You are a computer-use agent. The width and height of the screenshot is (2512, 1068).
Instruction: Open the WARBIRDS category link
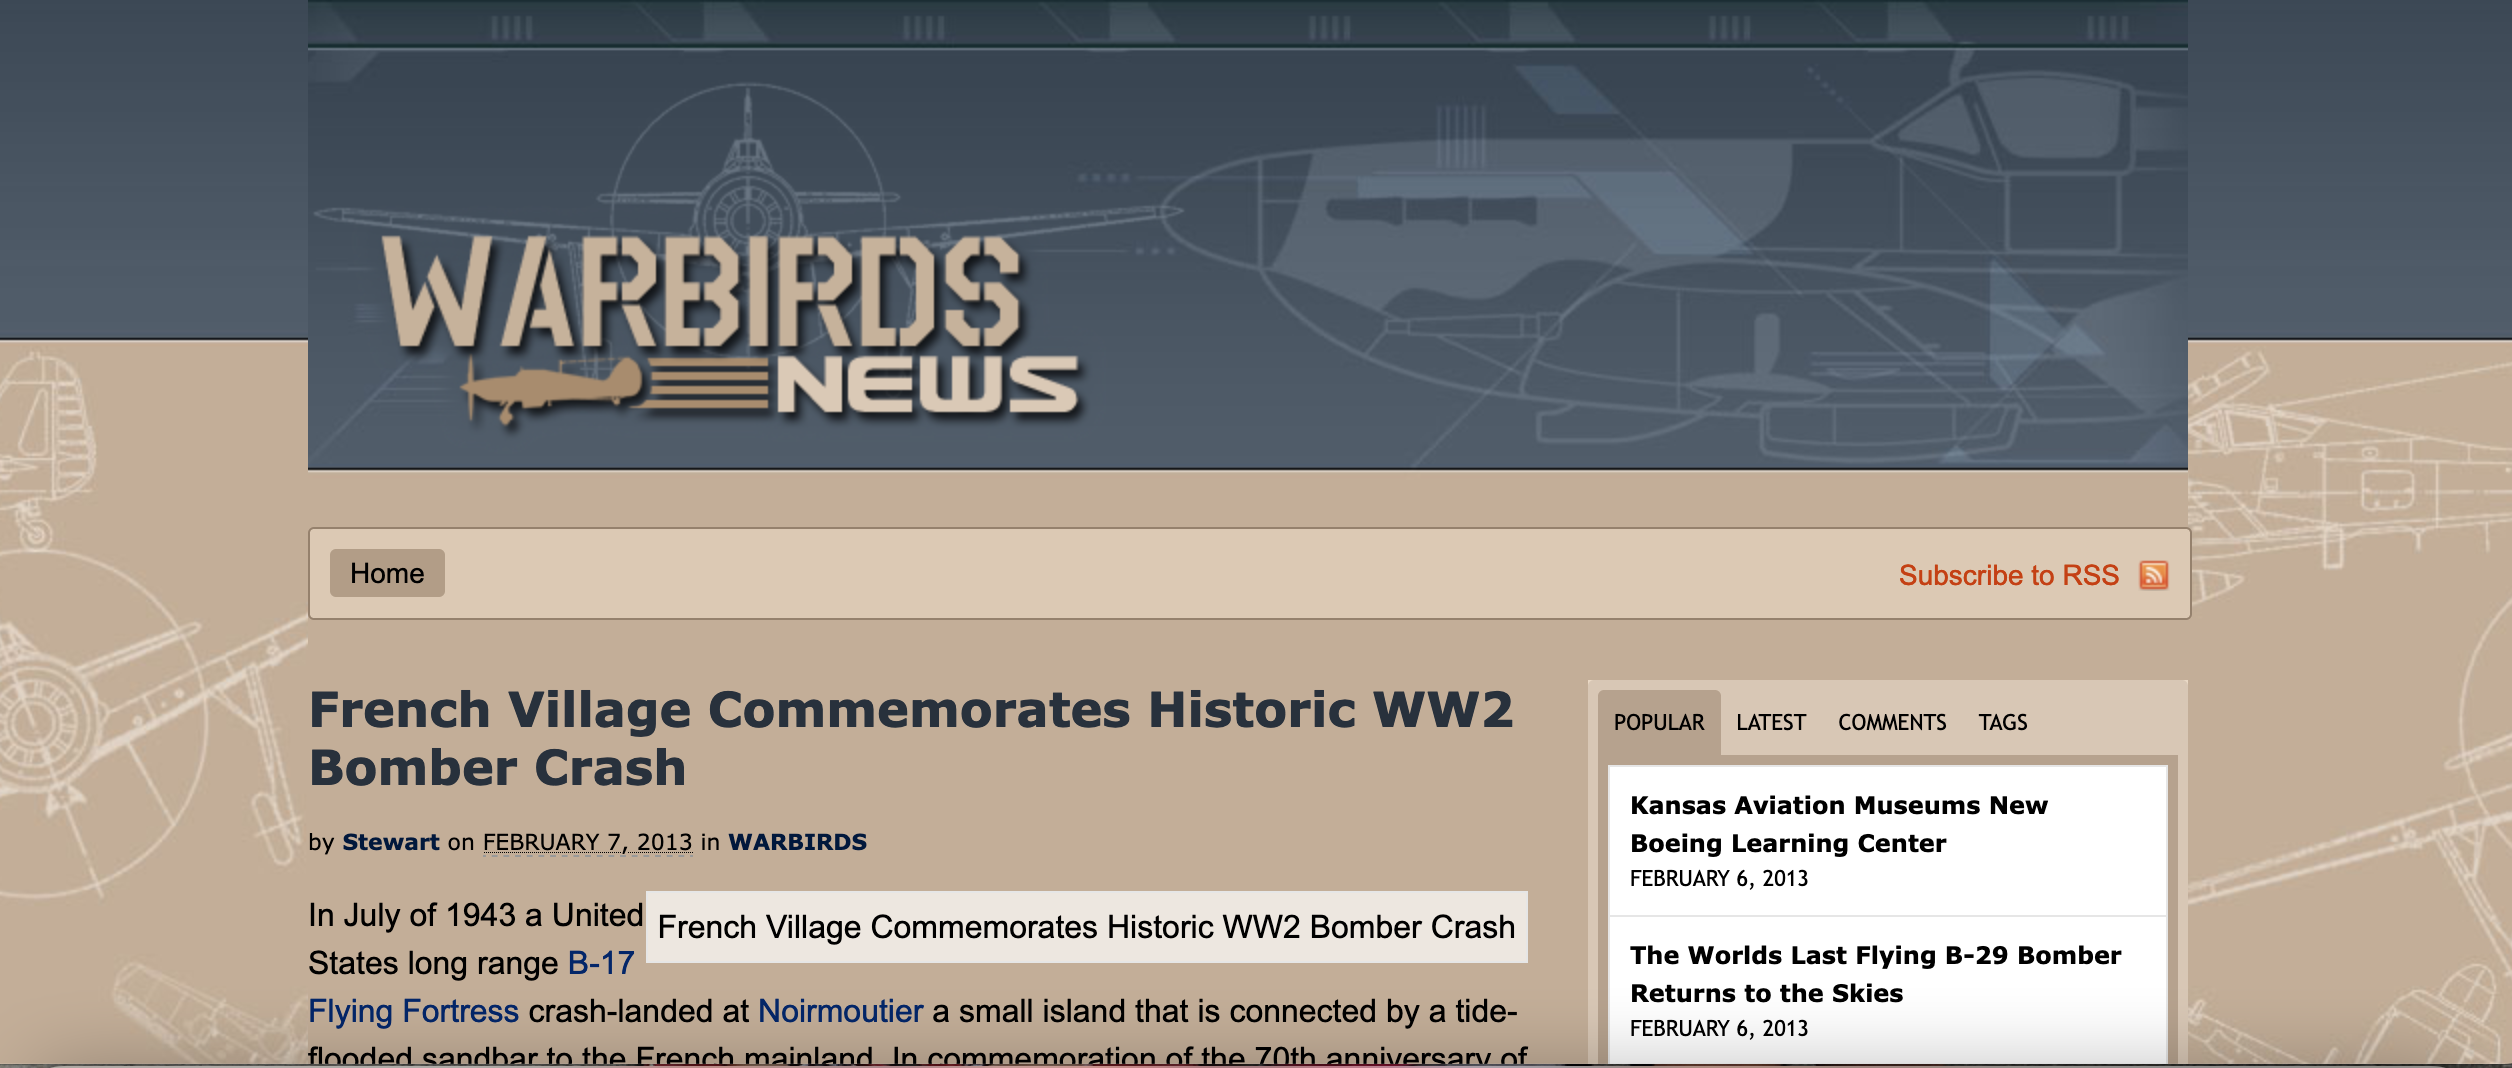tap(798, 843)
